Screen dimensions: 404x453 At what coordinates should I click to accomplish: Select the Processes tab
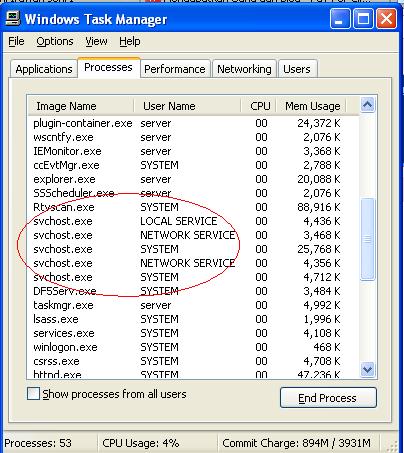108,68
